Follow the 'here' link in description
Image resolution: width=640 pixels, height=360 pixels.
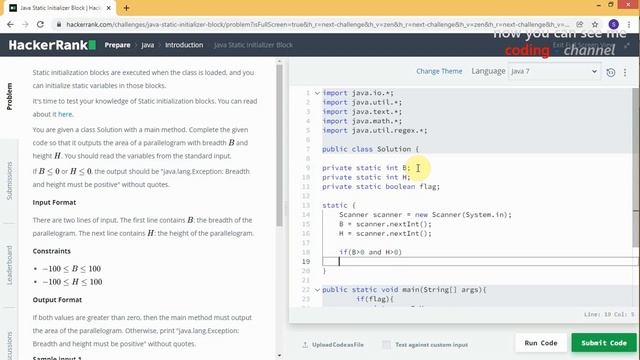[65, 114]
